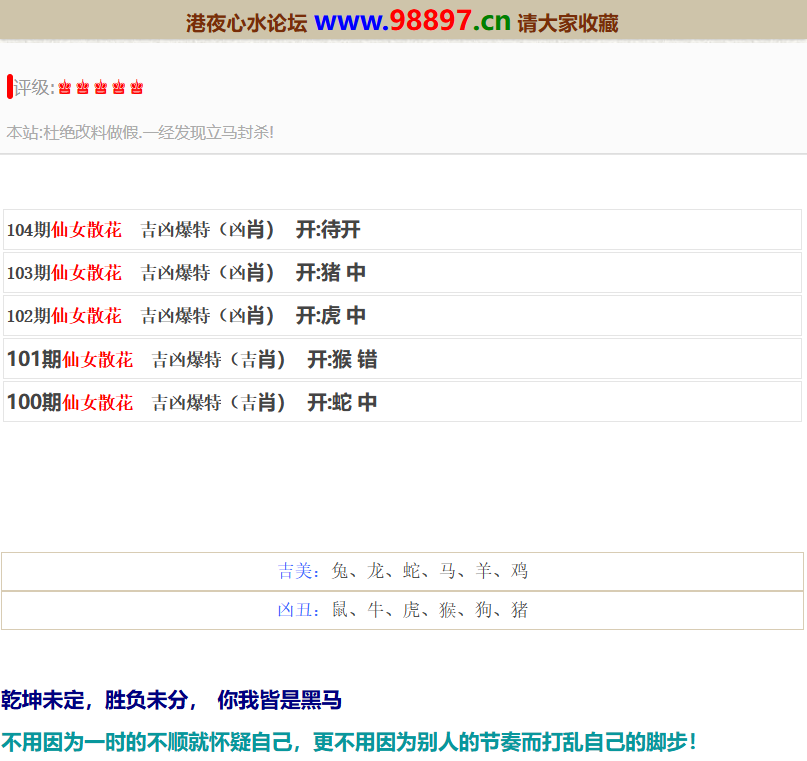This screenshot has height=761, width=807.
Task: Click the second crown rating icon
Action: pos(83,88)
